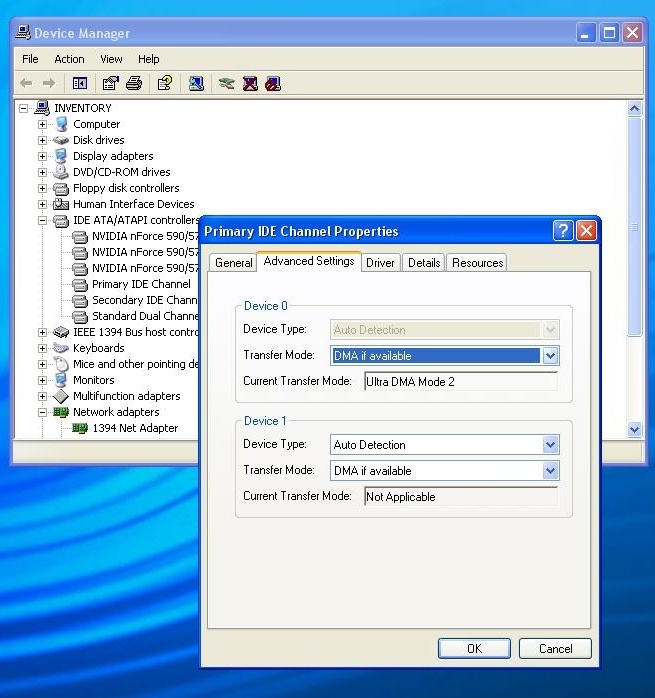Collapse the IDE ATA/ATAPI controllers node
The image size is (655, 698).
(42, 220)
